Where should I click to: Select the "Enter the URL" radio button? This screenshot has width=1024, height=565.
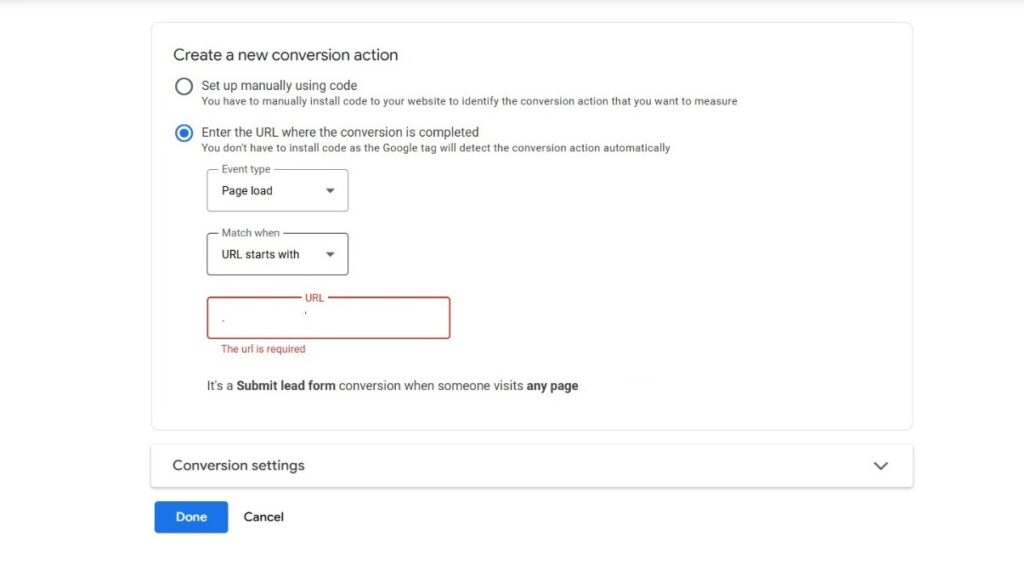[x=184, y=133]
